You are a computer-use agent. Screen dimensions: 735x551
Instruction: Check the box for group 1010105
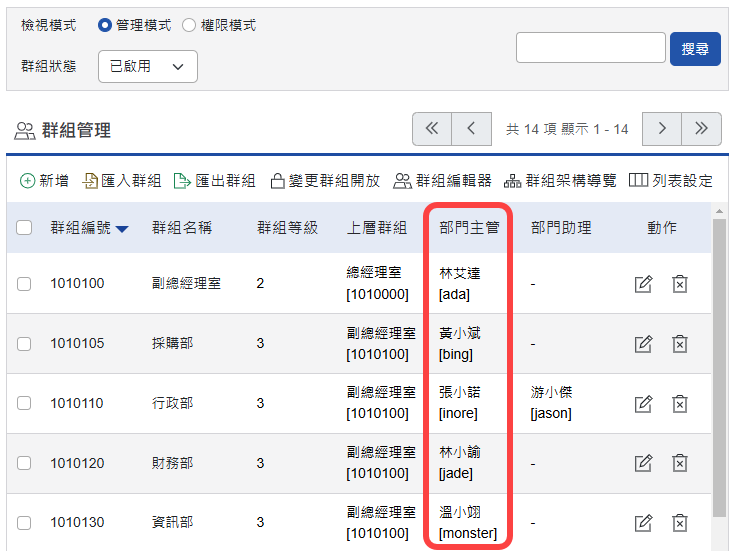25,343
